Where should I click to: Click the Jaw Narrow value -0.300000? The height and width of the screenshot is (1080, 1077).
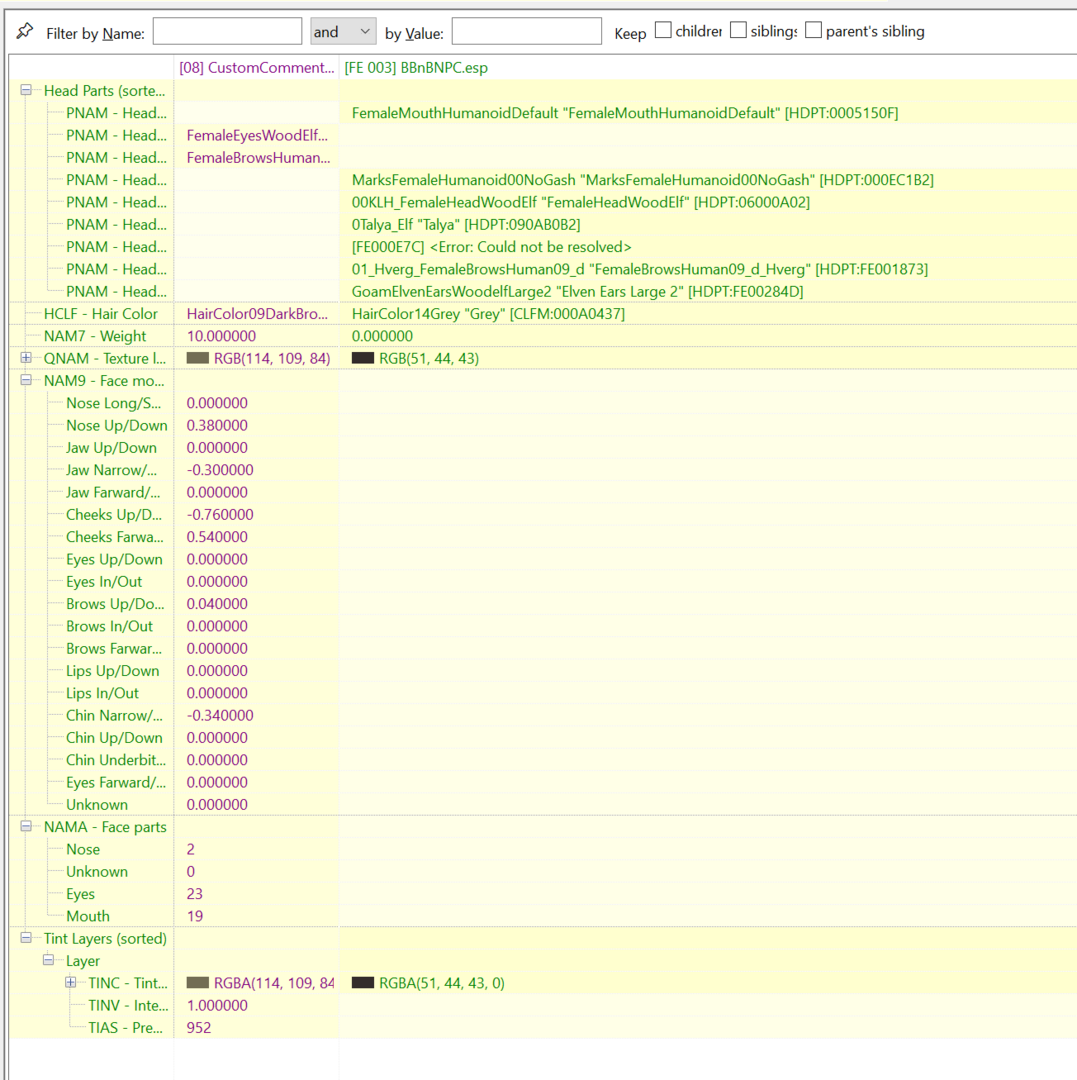(220, 470)
